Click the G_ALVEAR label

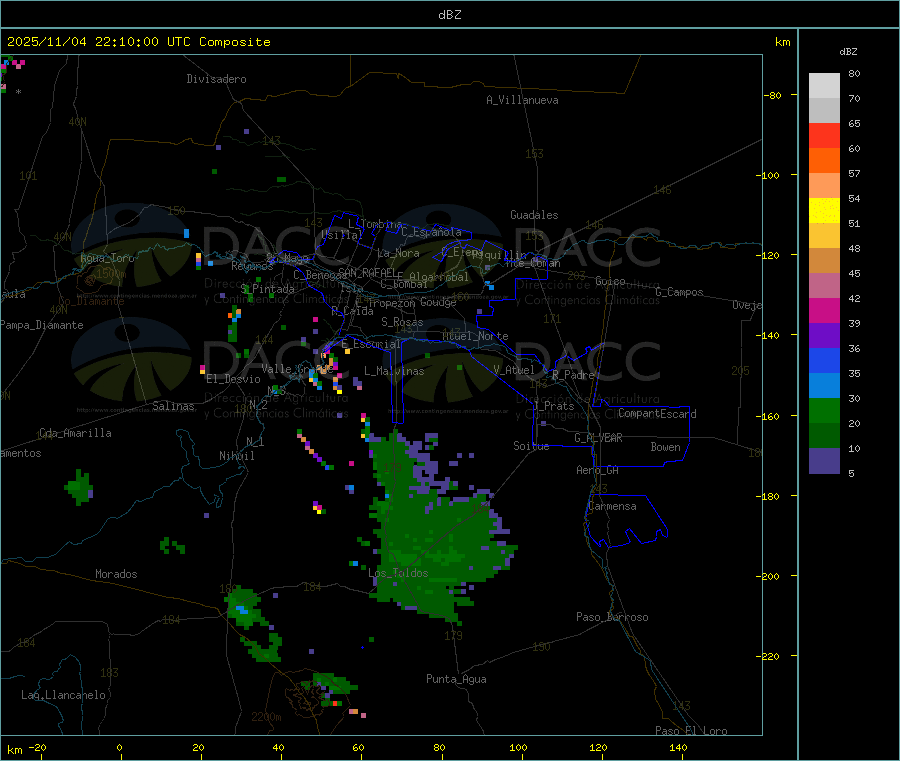click(598, 438)
